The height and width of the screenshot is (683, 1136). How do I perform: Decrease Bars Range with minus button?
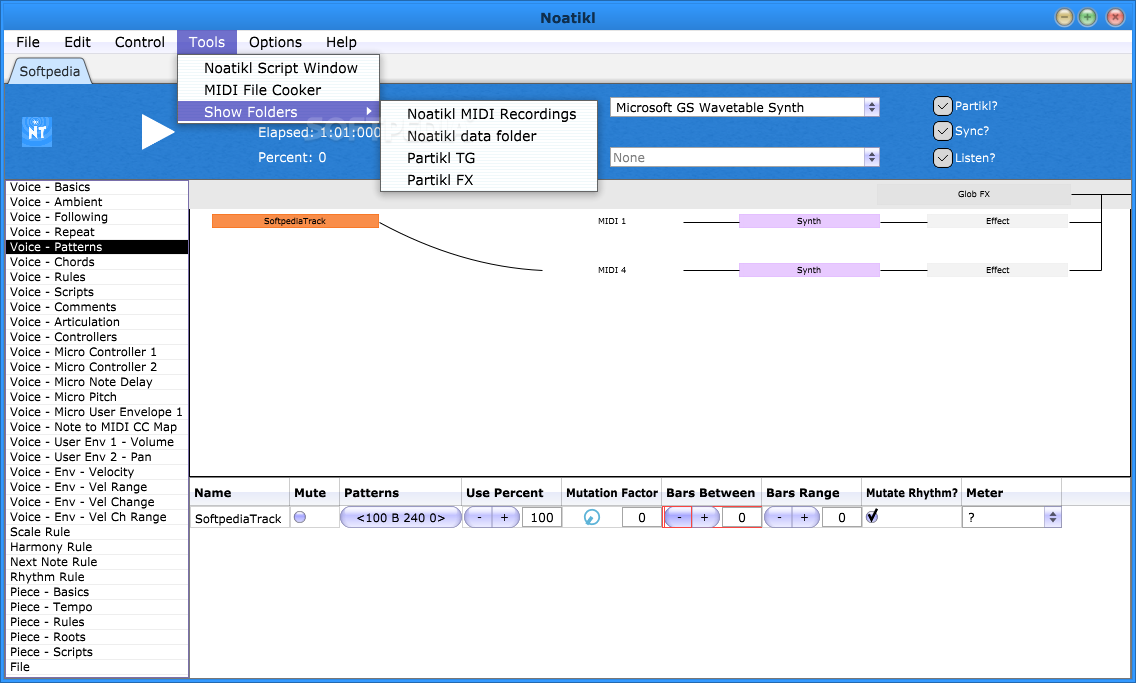(x=779, y=517)
